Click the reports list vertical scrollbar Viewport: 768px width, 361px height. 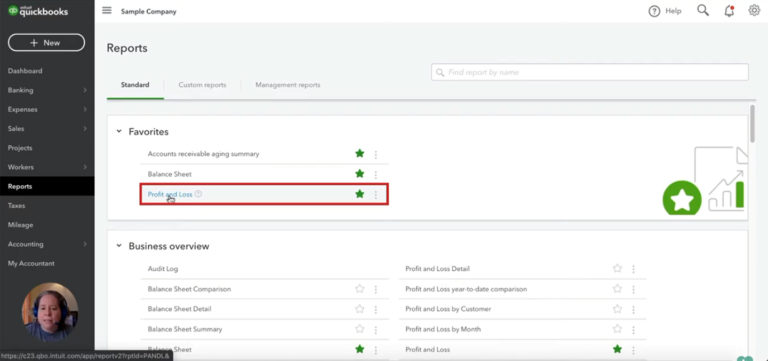(752, 123)
